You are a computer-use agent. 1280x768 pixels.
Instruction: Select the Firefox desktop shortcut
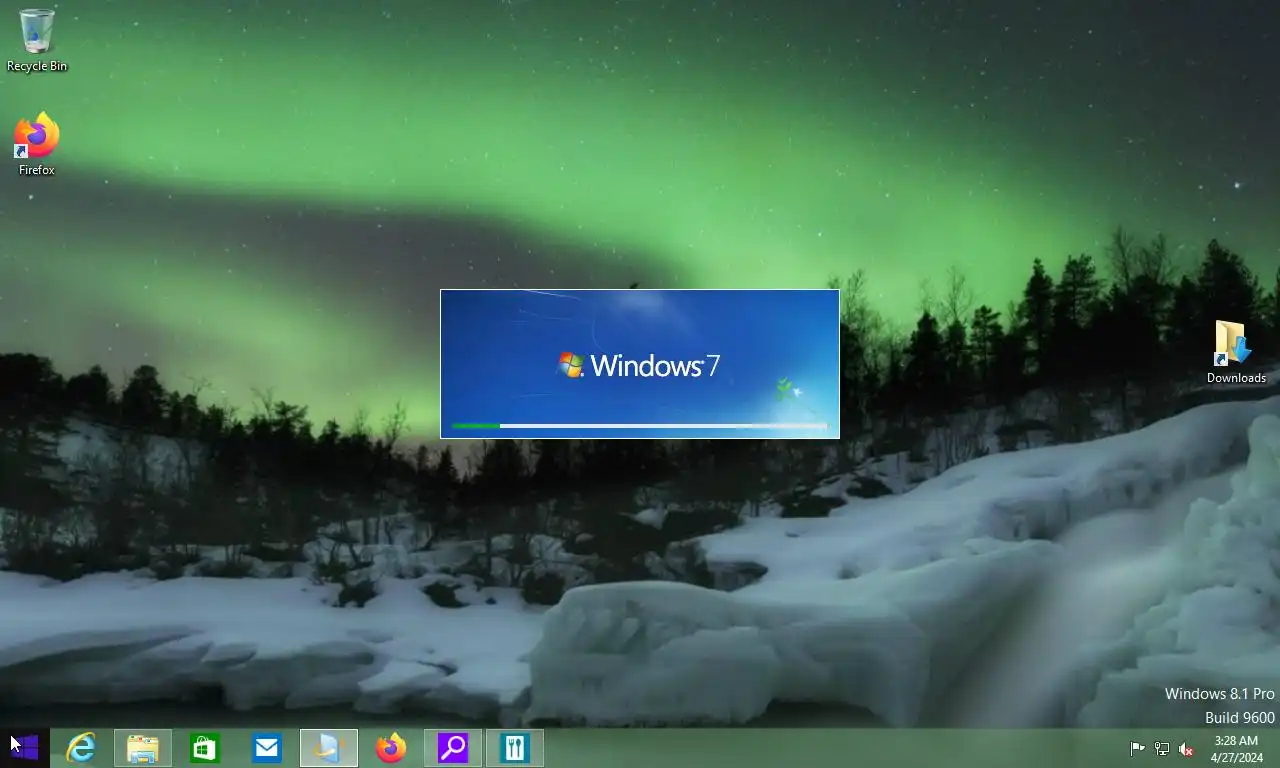coord(37,145)
